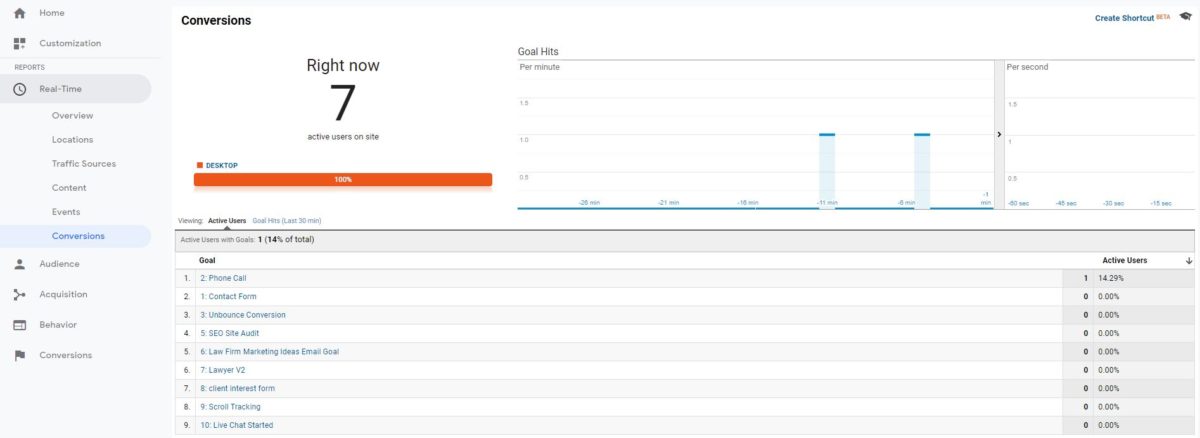1200x438 pixels.
Task: Open the 8: client interest form goal
Action: (237, 388)
